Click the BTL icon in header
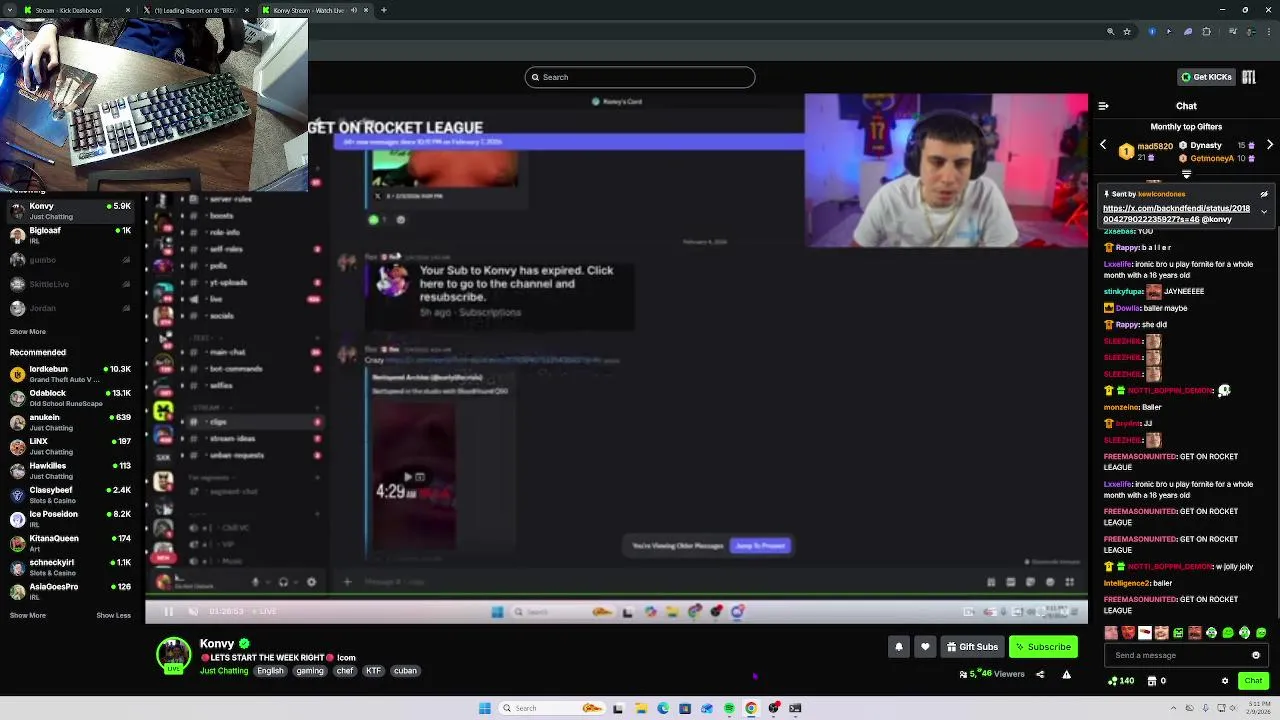The width and height of the screenshot is (1280, 720). (x=1248, y=77)
